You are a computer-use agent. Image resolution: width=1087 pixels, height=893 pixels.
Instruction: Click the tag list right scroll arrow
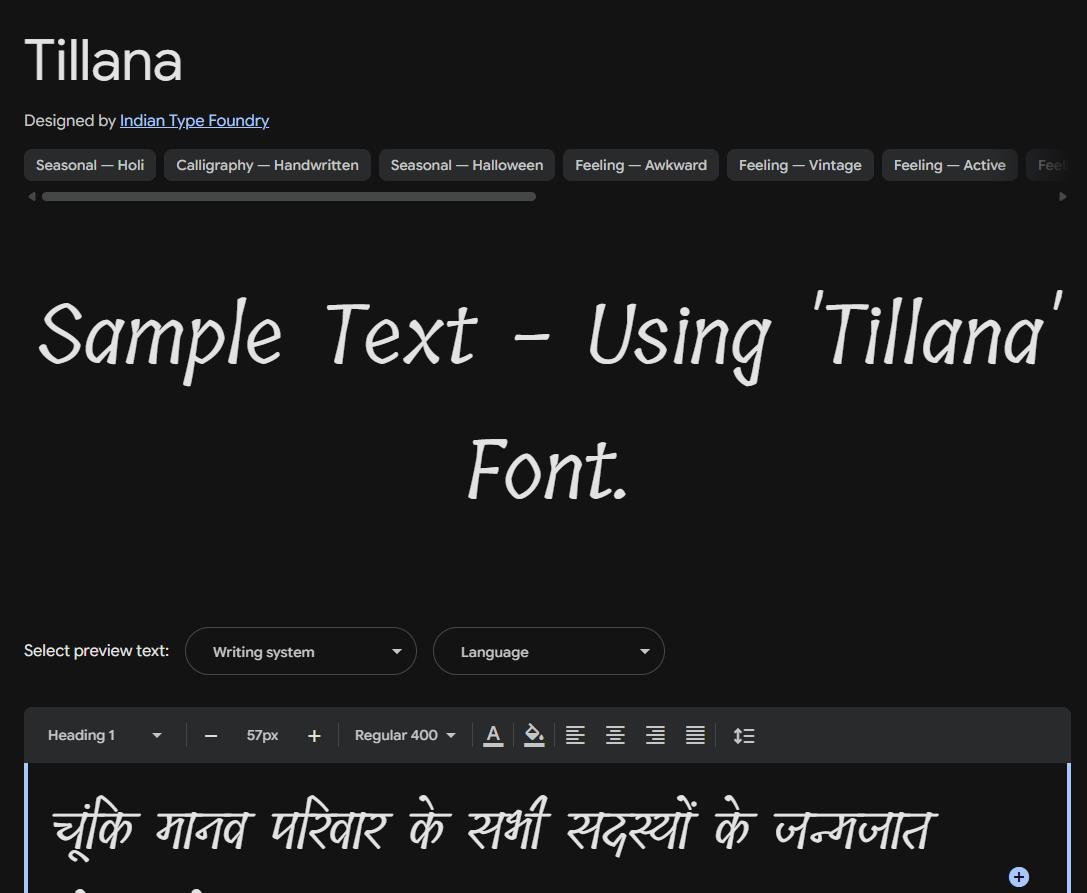point(1063,197)
